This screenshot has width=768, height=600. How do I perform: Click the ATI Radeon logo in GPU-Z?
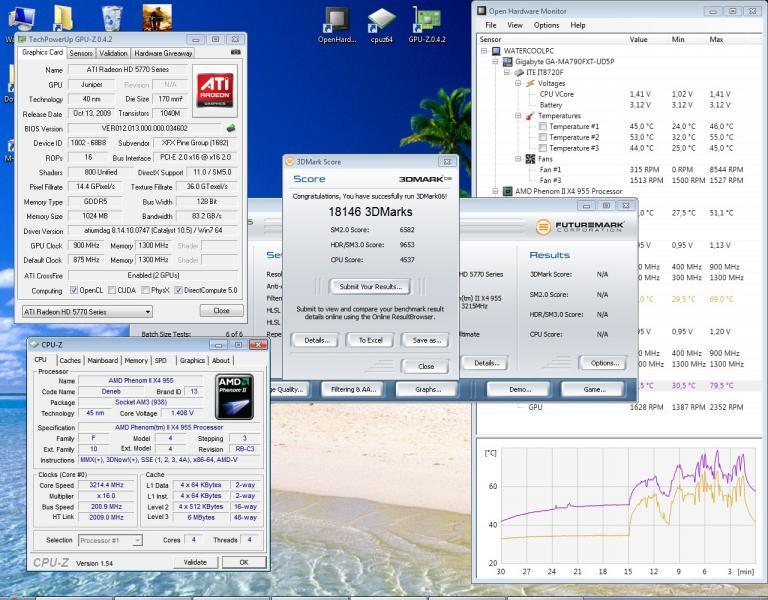pyautogui.click(x=215, y=91)
